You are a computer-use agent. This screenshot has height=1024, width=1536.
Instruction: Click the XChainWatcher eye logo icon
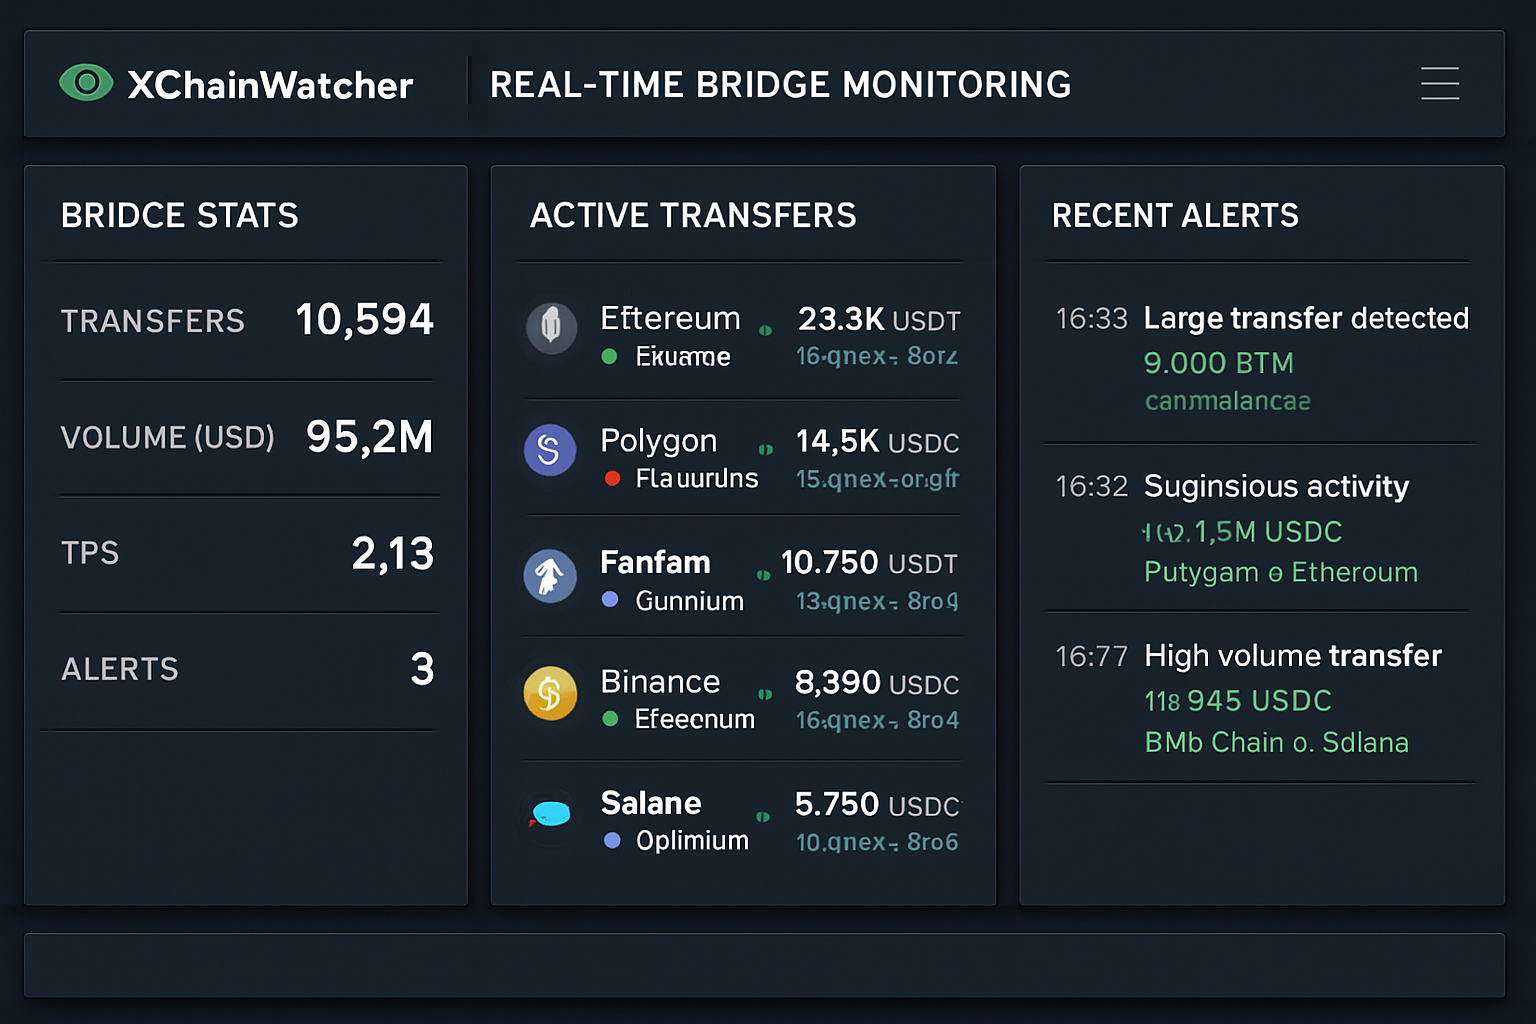pos(87,83)
